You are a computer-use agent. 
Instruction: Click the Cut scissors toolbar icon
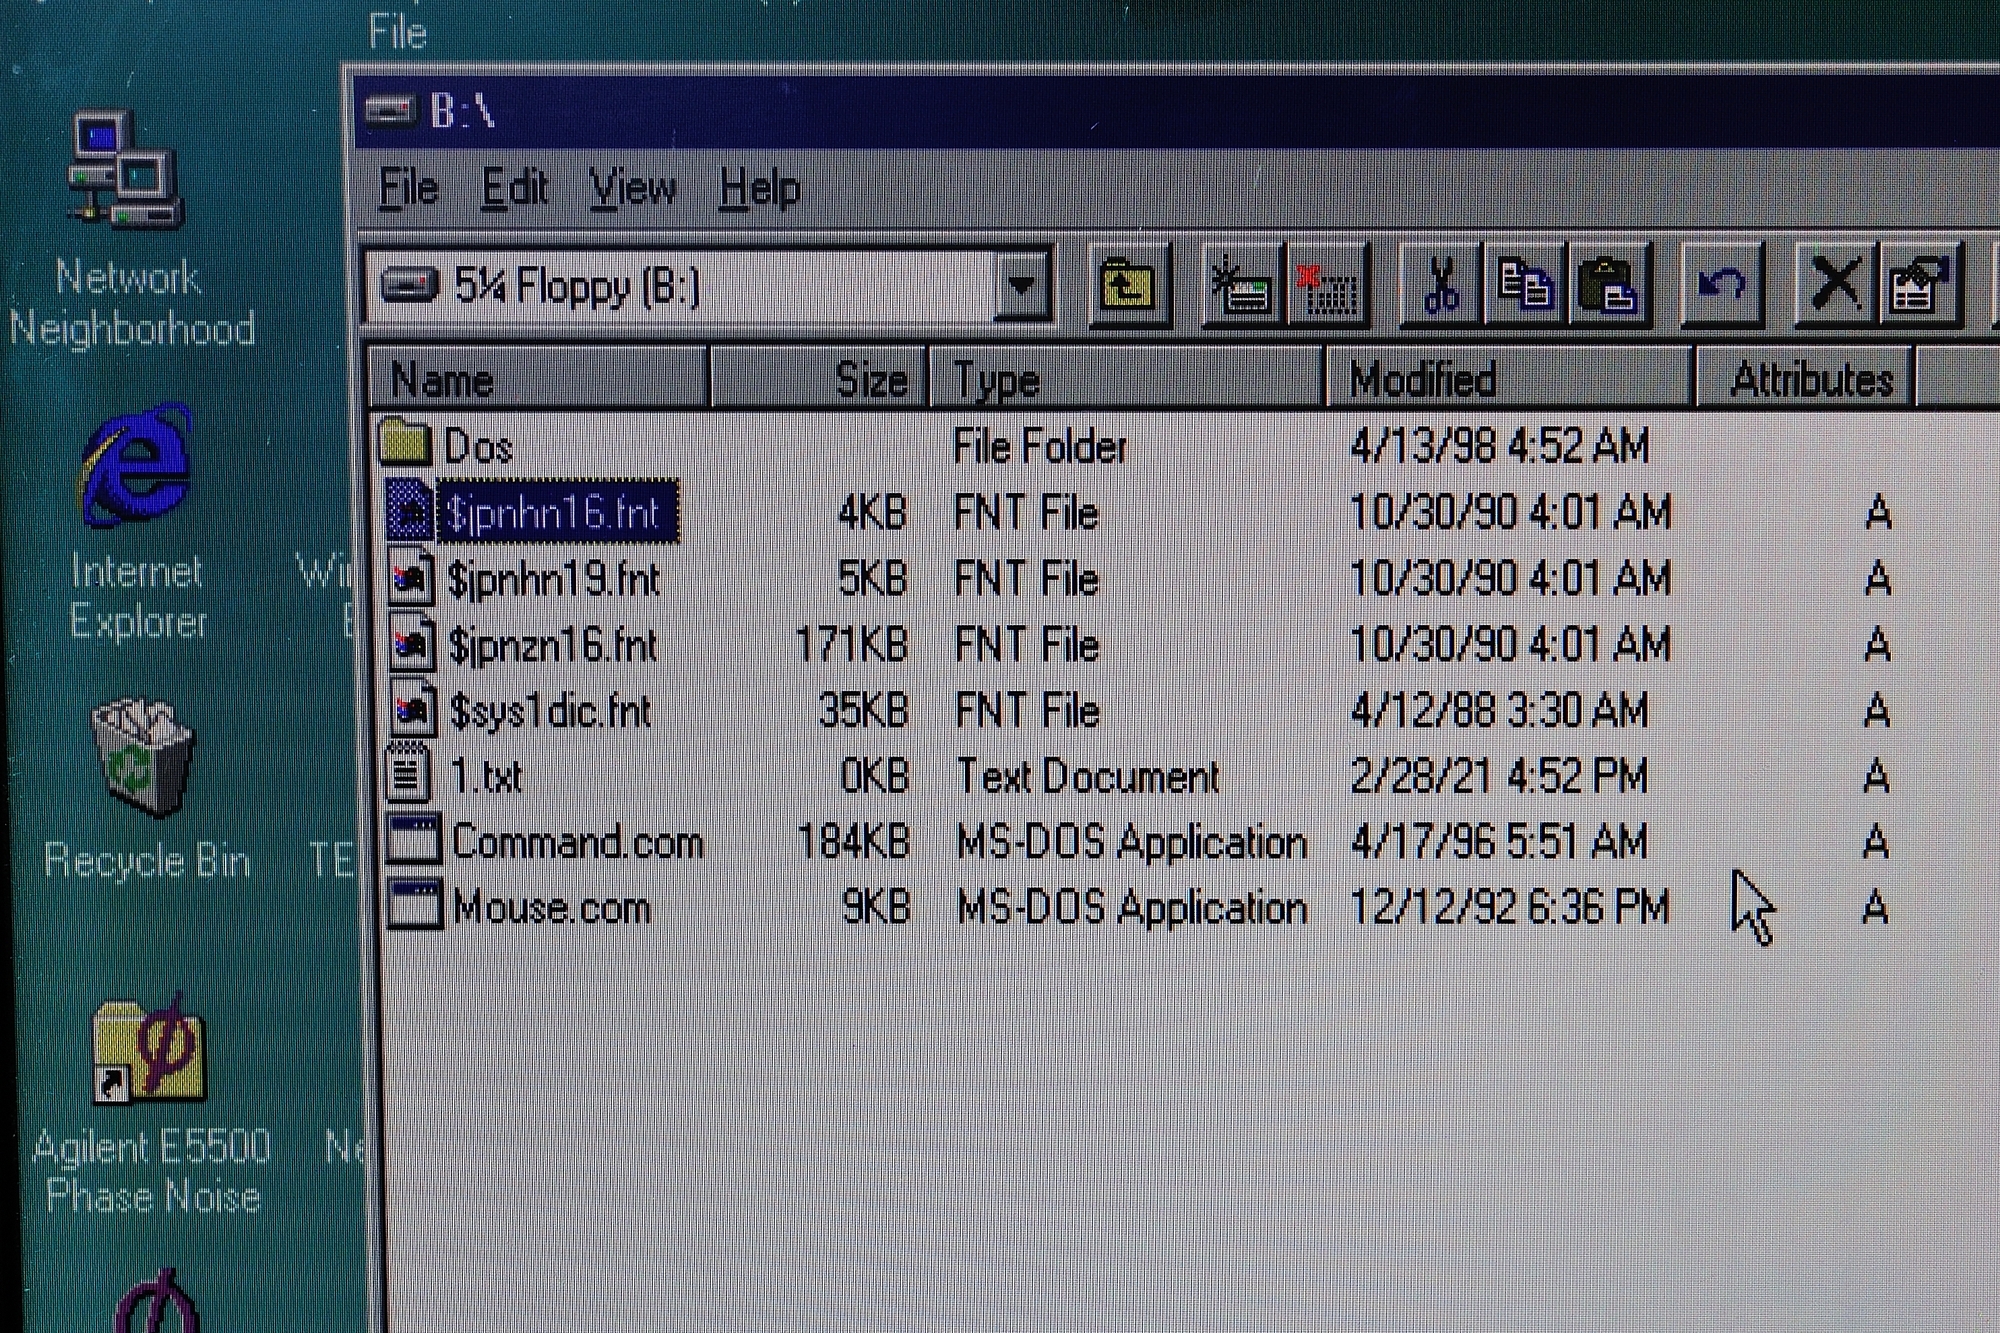(1439, 286)
